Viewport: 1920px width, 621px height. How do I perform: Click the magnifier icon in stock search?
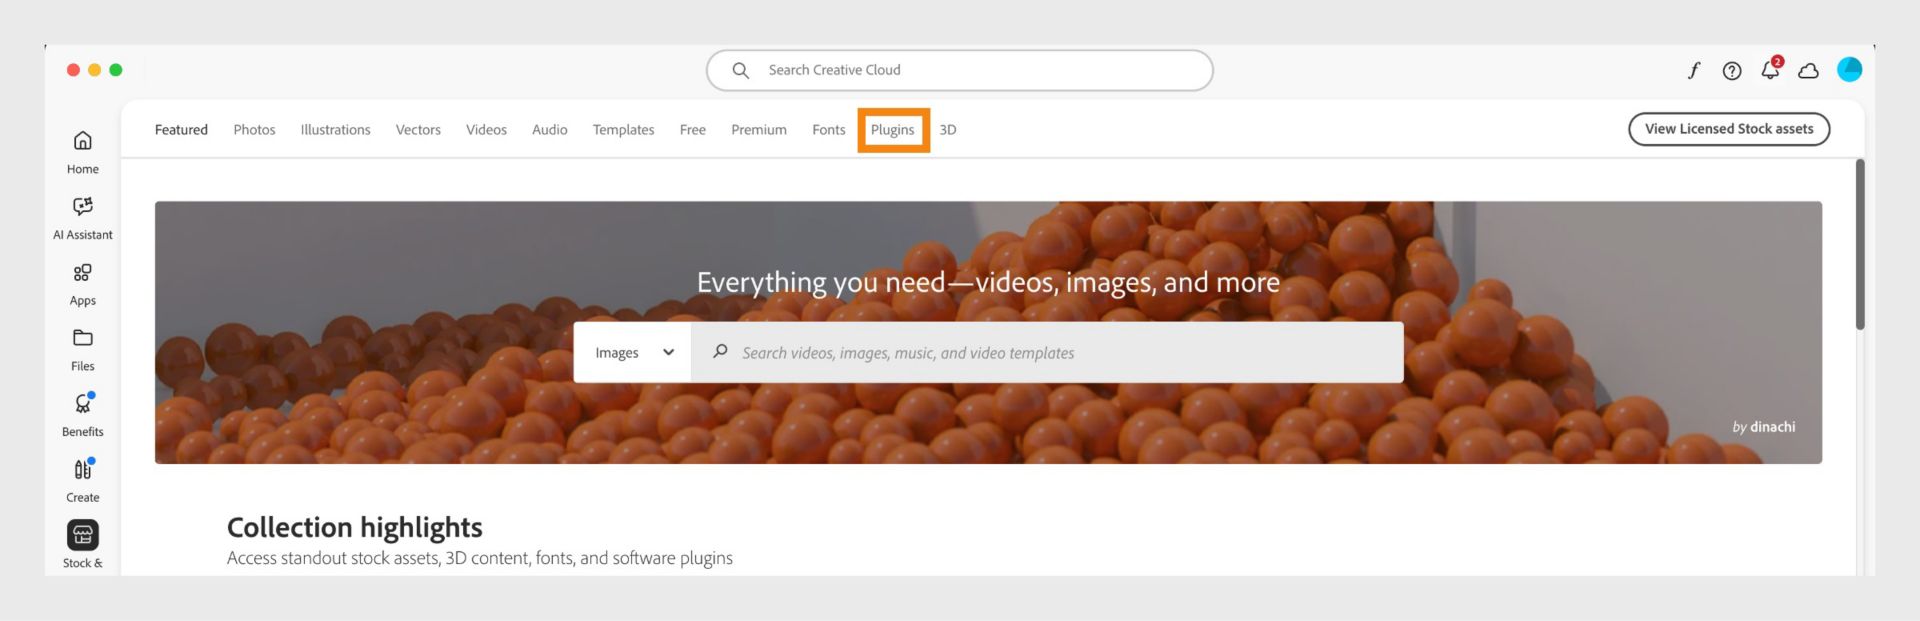720,352
